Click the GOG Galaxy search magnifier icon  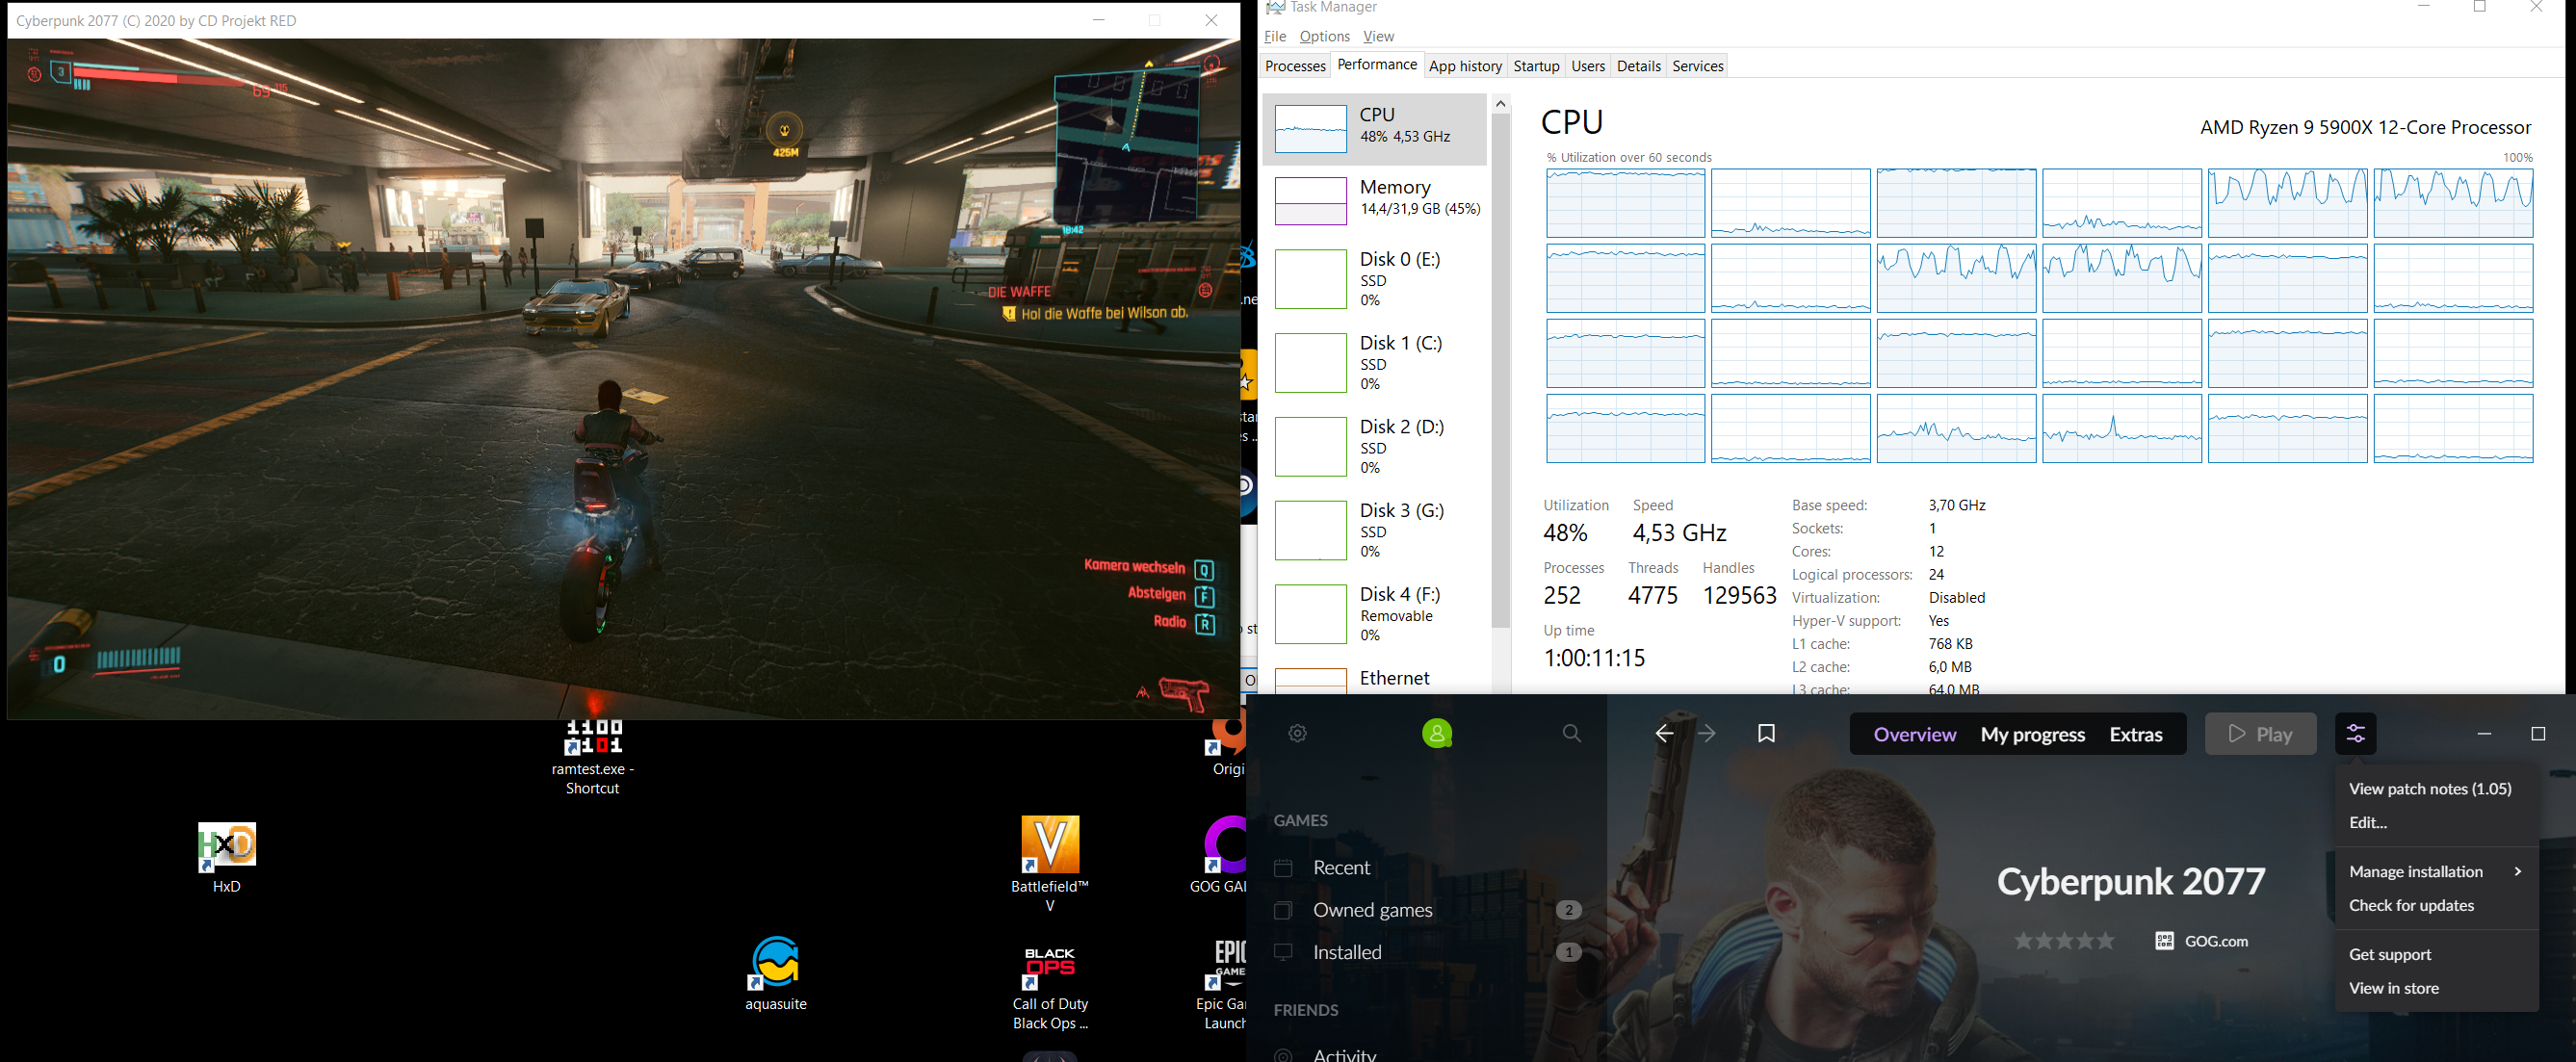tap(1572, 734)
